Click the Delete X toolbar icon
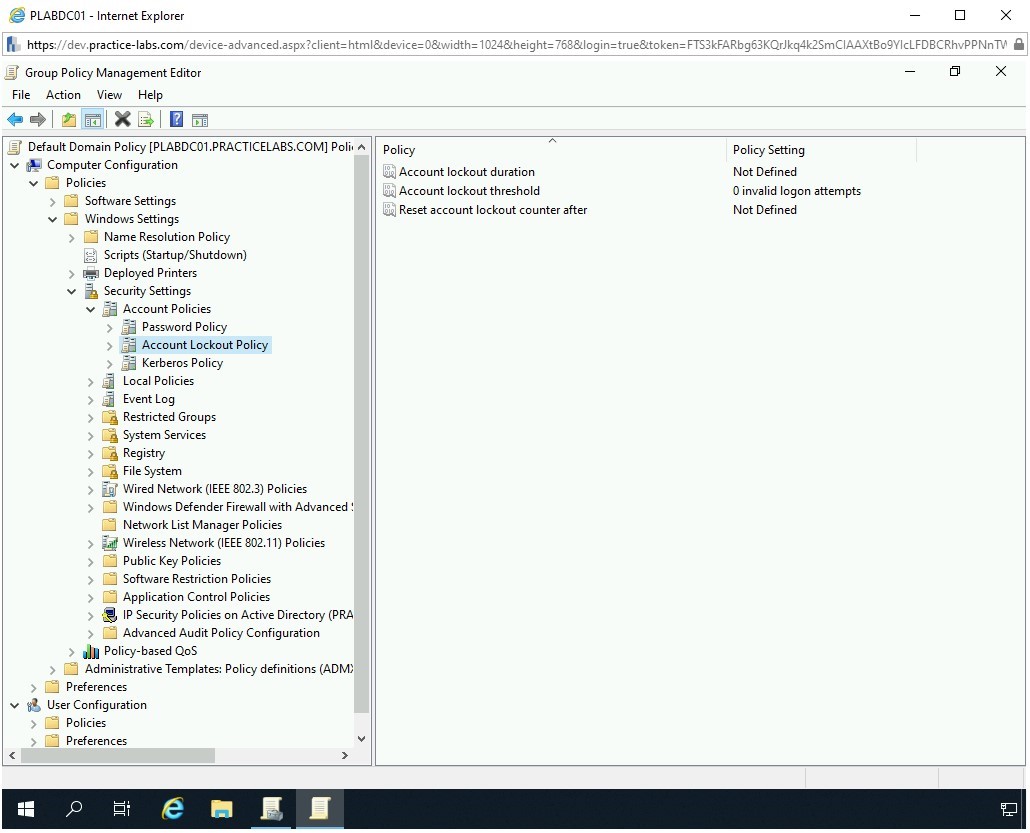Viewport: 1030px width, 833px height. click(x=122, y=120)
